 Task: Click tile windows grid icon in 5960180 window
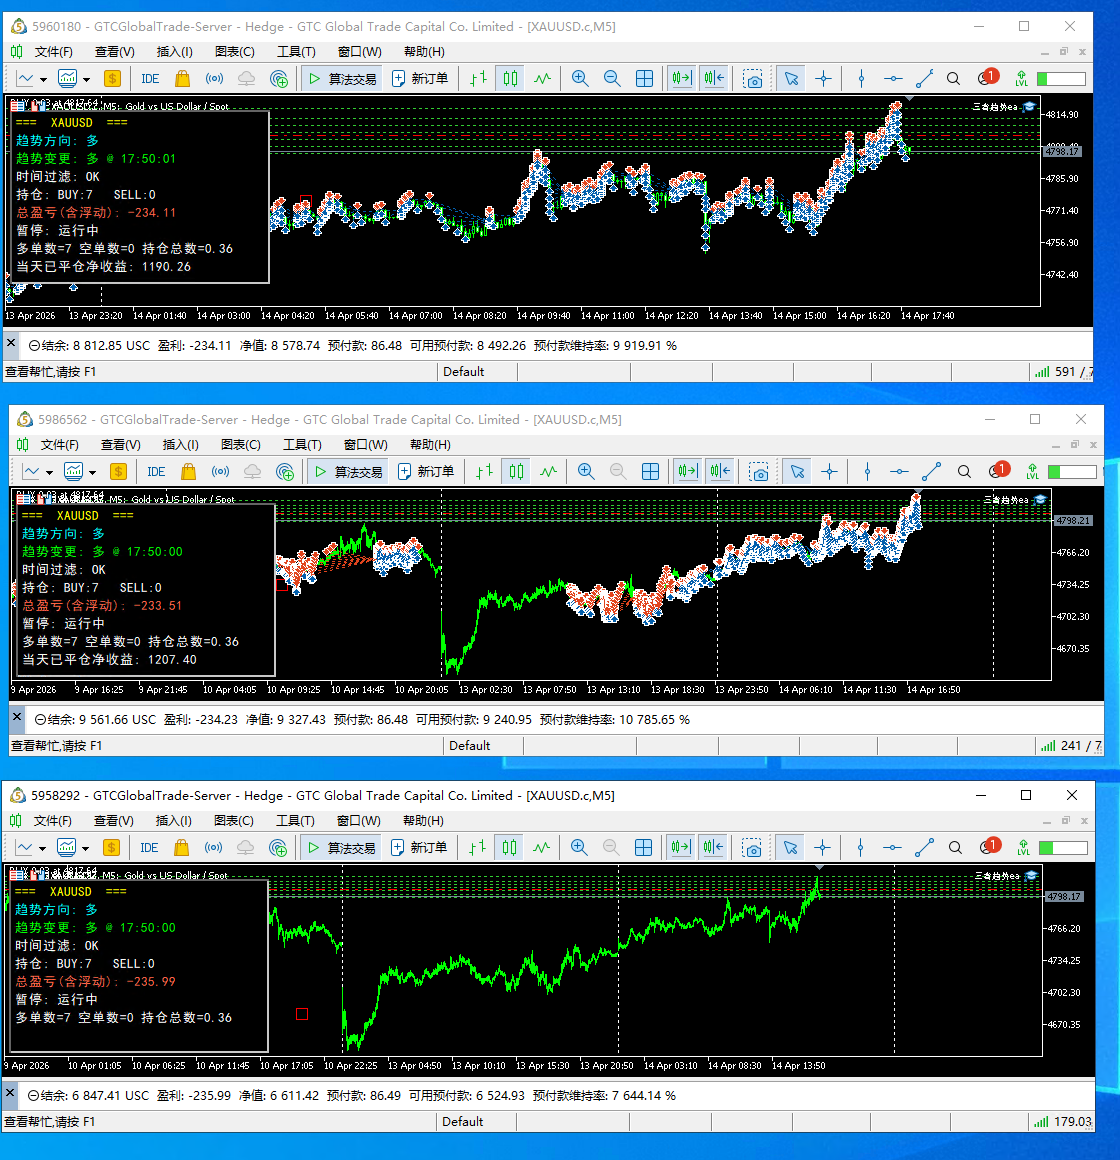(x=644, y=78)
